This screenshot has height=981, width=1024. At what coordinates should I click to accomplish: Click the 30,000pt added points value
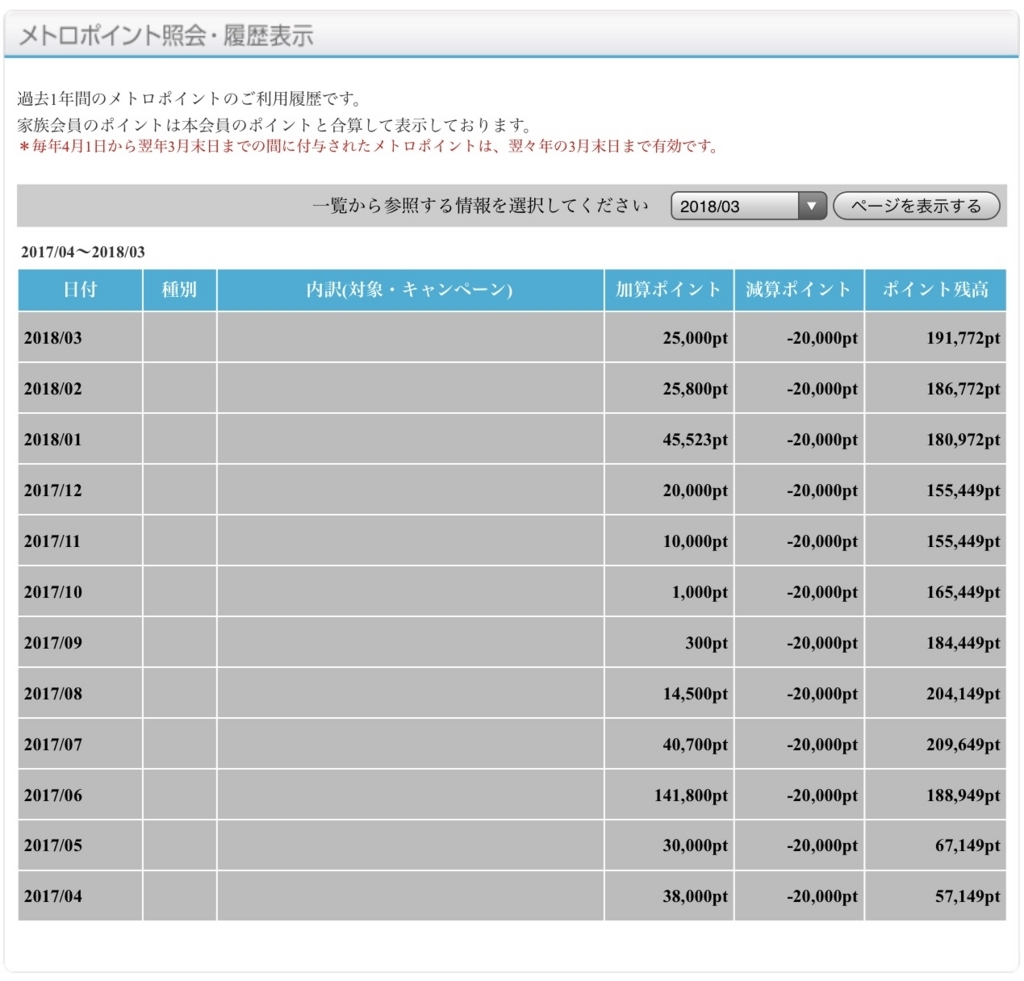point(695,846)
